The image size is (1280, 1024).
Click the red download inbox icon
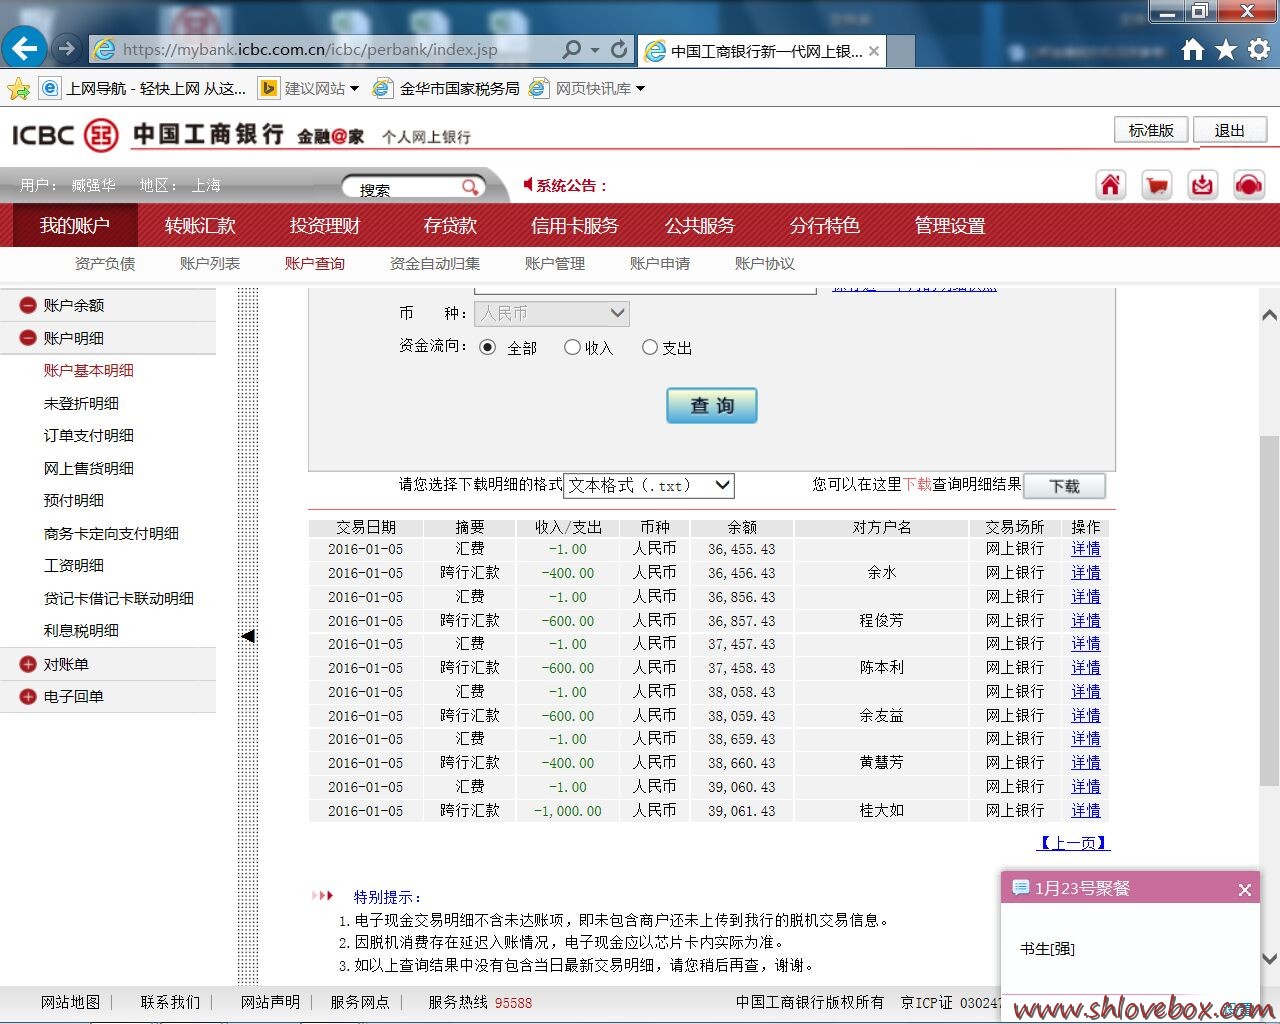[1202, 185]
